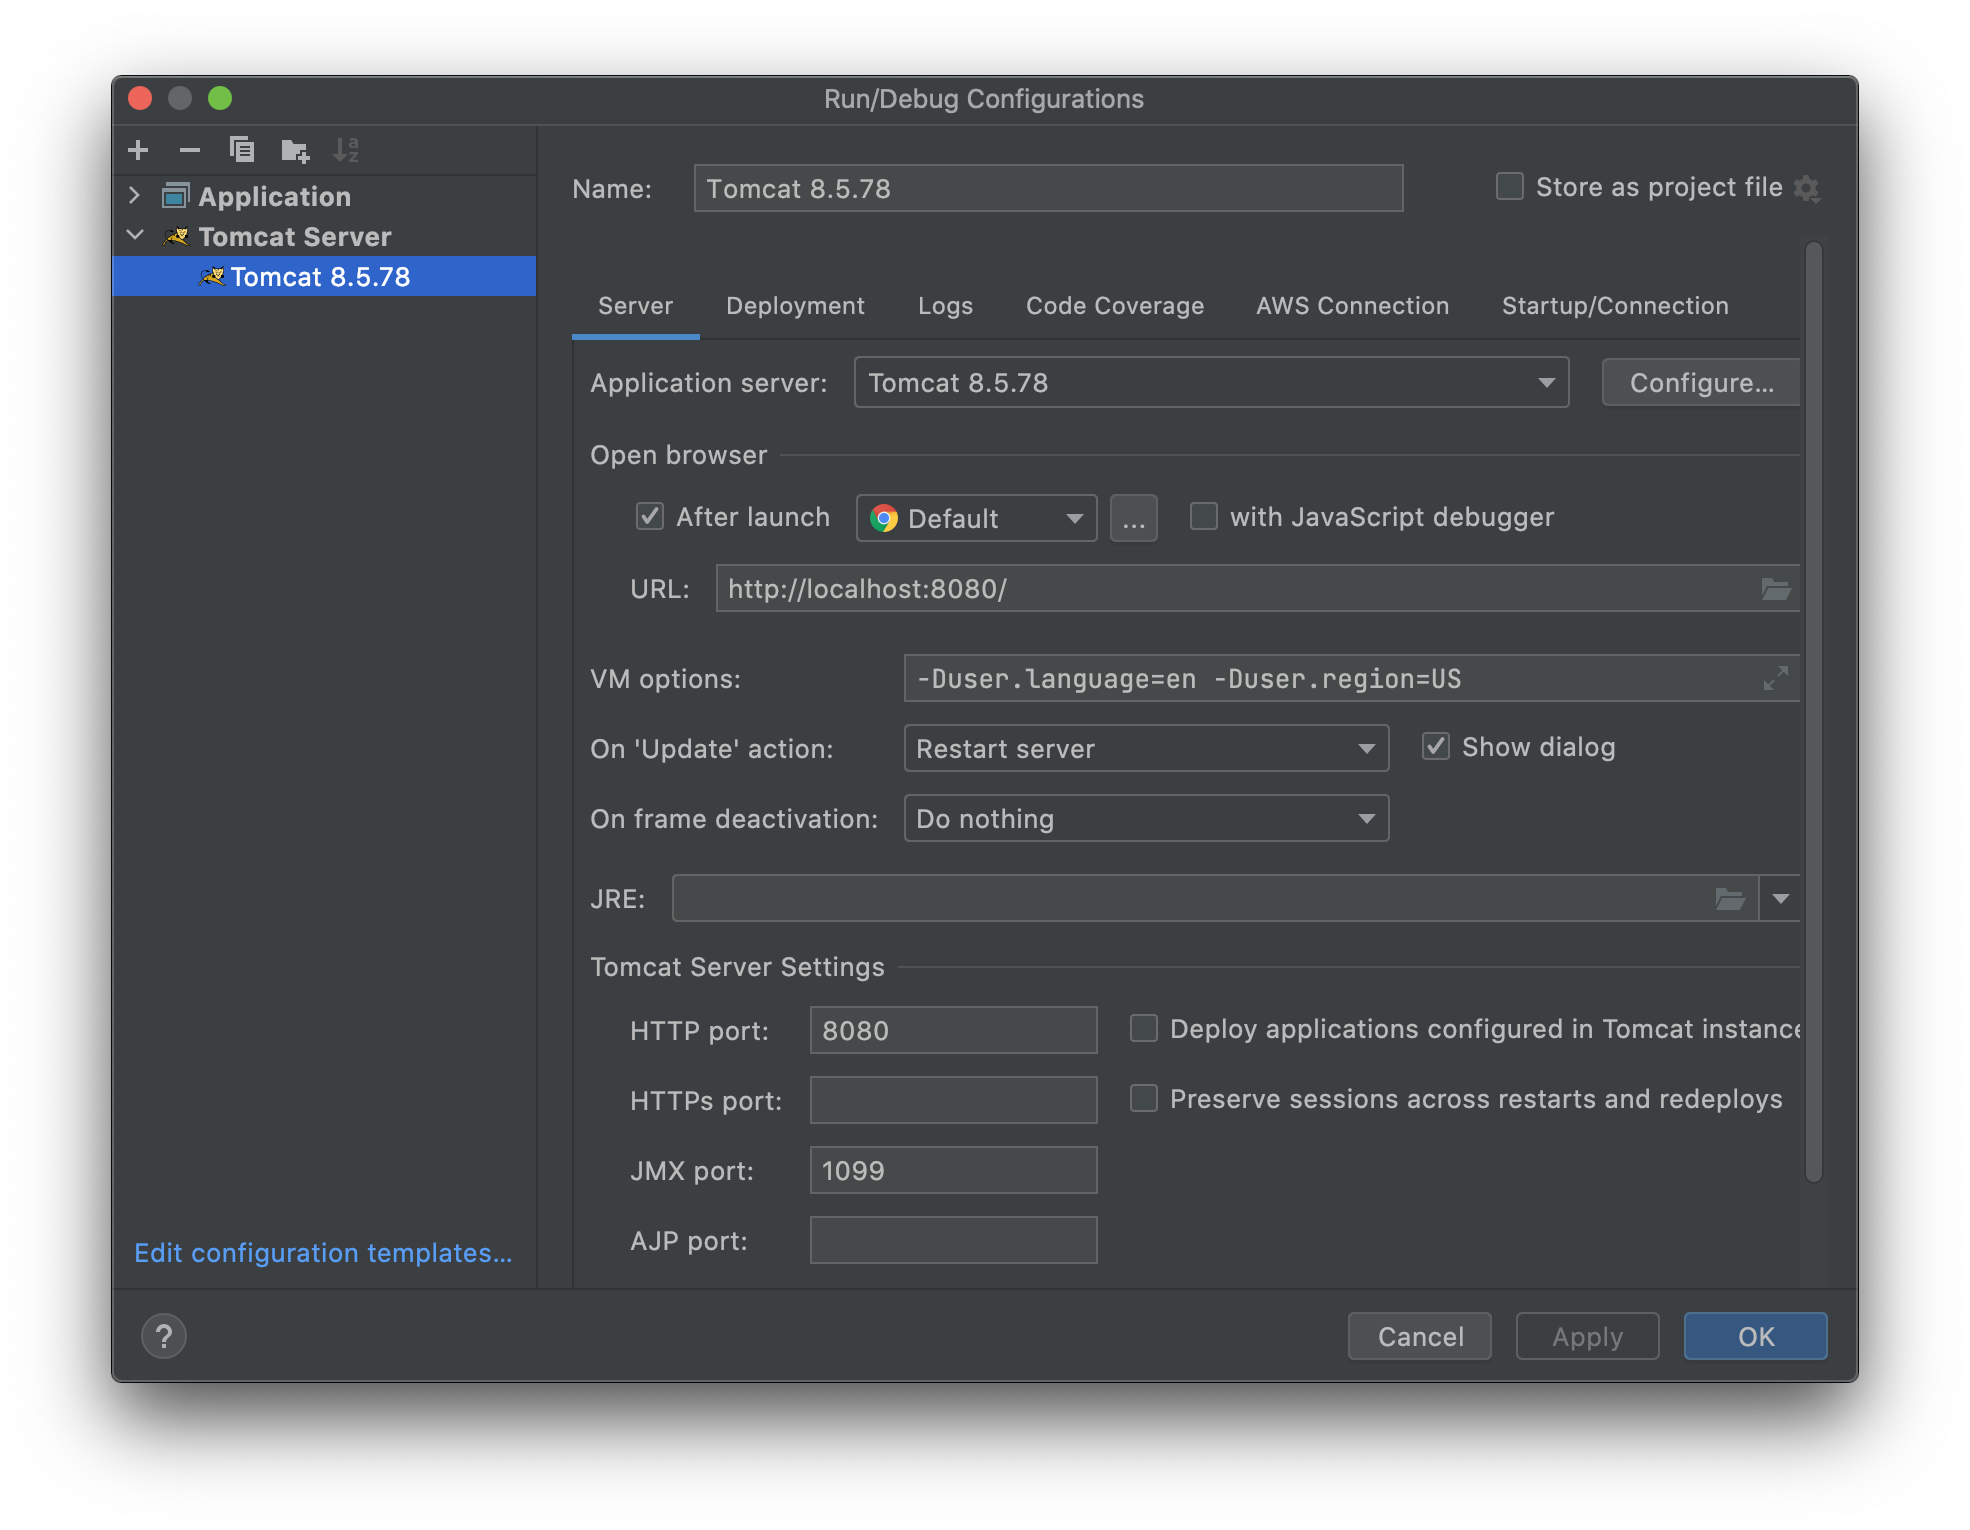The height and width of the screenshot is (1530, 1970).
Task: Enable the with JavaScript debugger checkbox
Action: click(1204, 517)
